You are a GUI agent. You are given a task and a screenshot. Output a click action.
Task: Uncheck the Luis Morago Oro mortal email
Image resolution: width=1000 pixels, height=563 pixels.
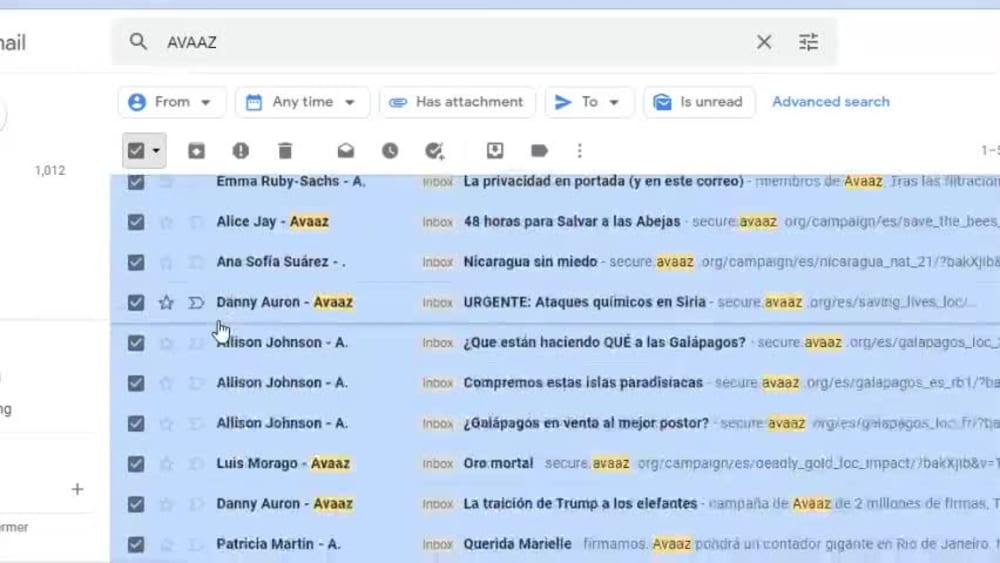click(x=136, y=464)
